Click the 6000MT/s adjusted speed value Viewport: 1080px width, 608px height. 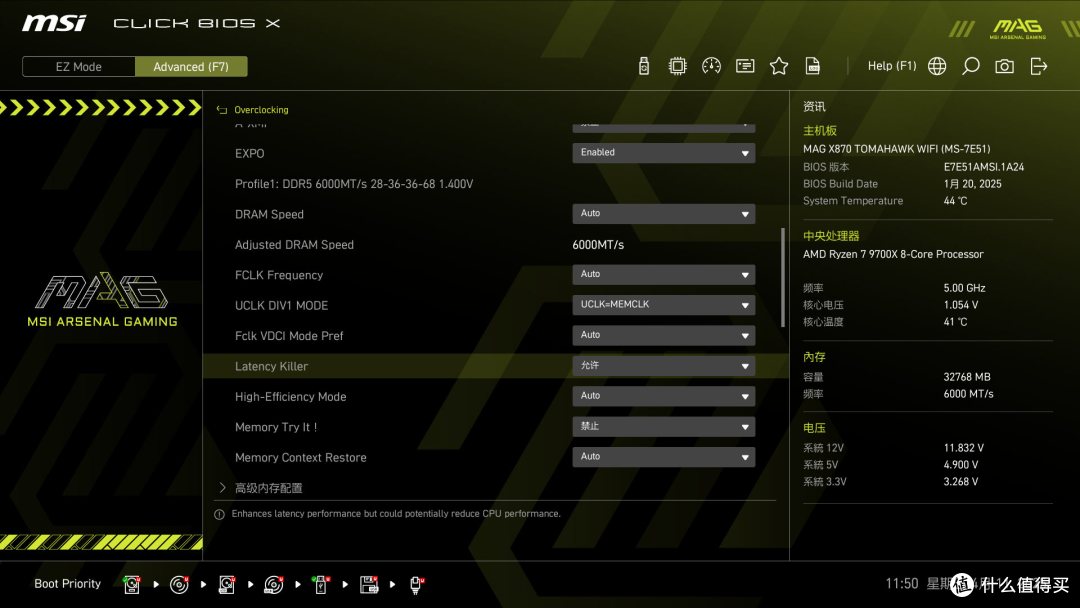(598, 244)
